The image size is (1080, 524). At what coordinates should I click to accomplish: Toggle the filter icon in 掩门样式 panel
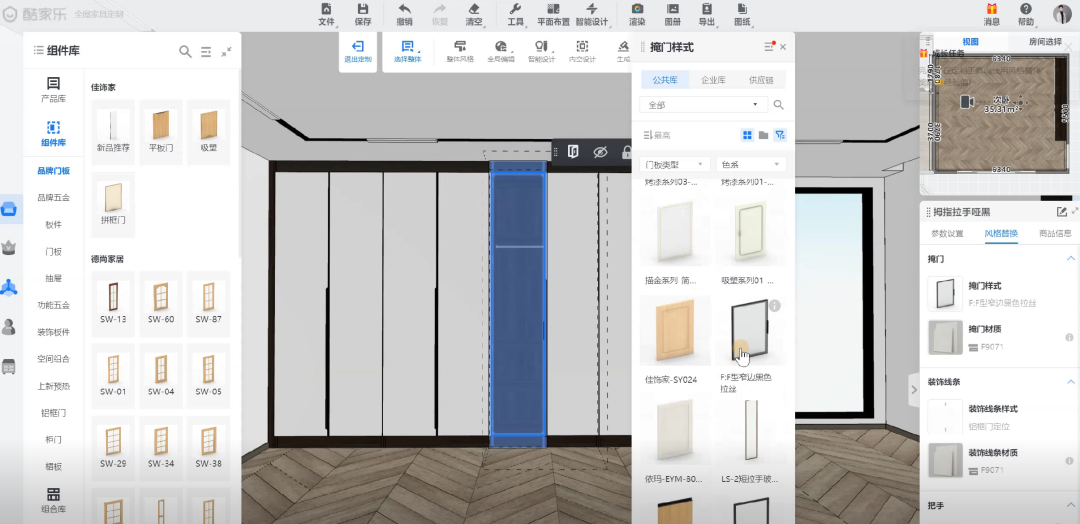[780, 135]
